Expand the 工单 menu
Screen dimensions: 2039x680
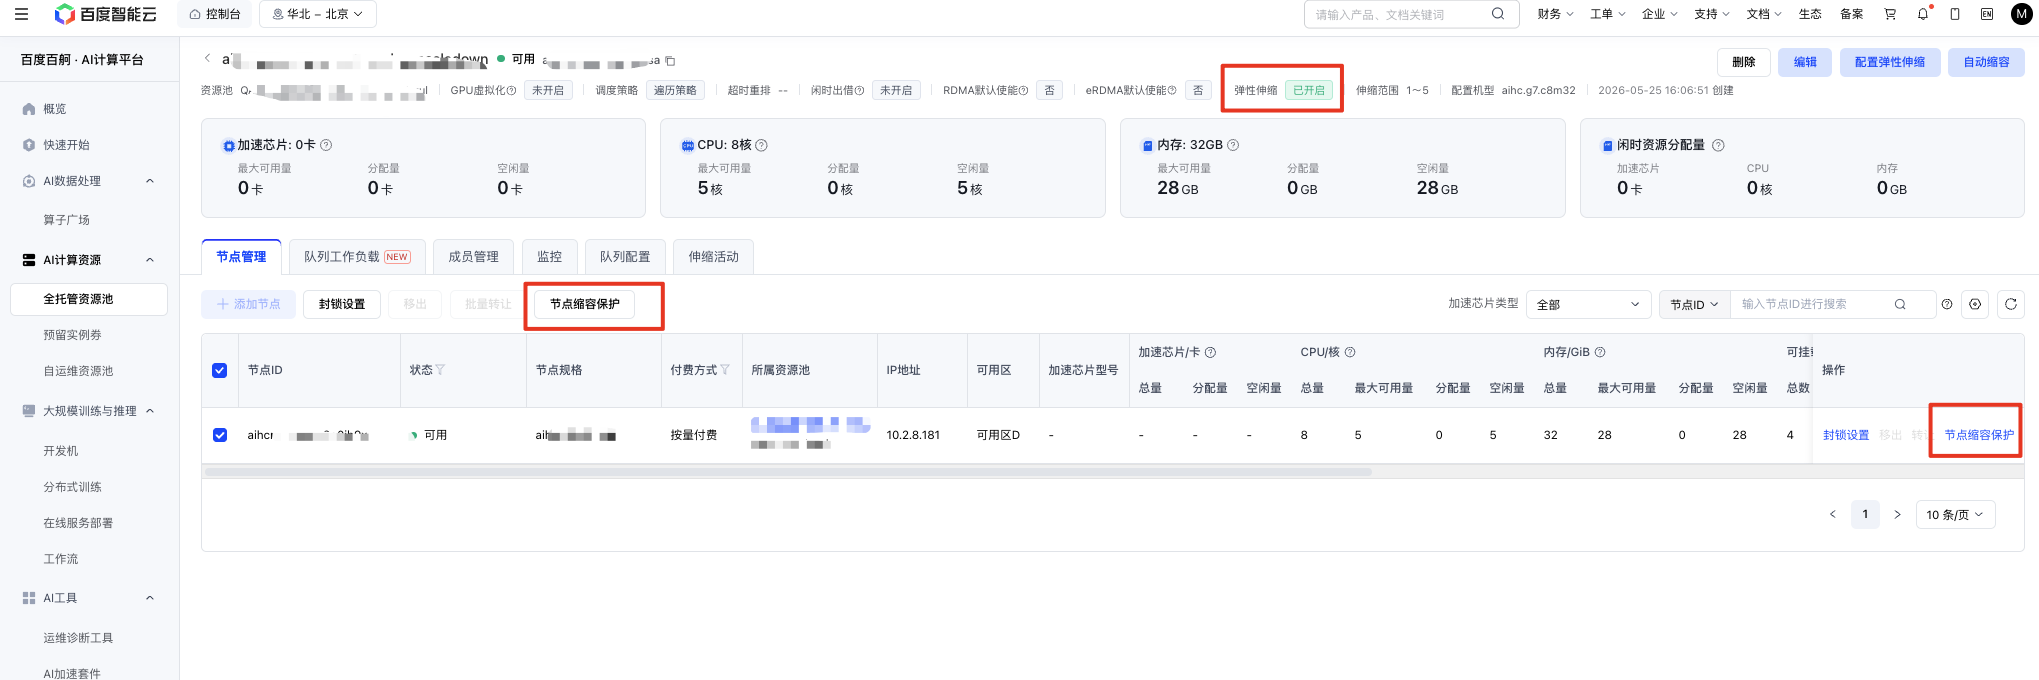(1607, 14)
